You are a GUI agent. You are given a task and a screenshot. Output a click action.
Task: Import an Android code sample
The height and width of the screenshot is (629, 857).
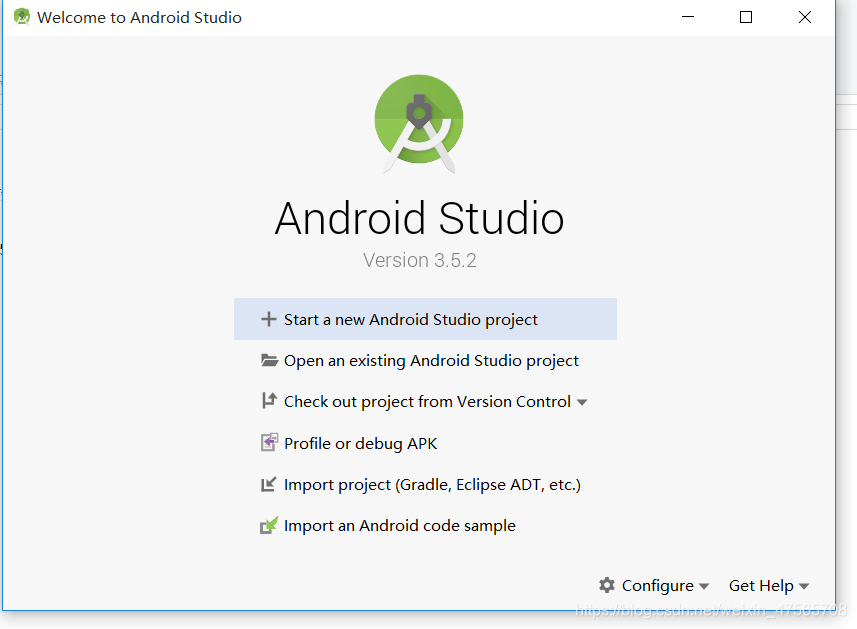click(425, 526)
